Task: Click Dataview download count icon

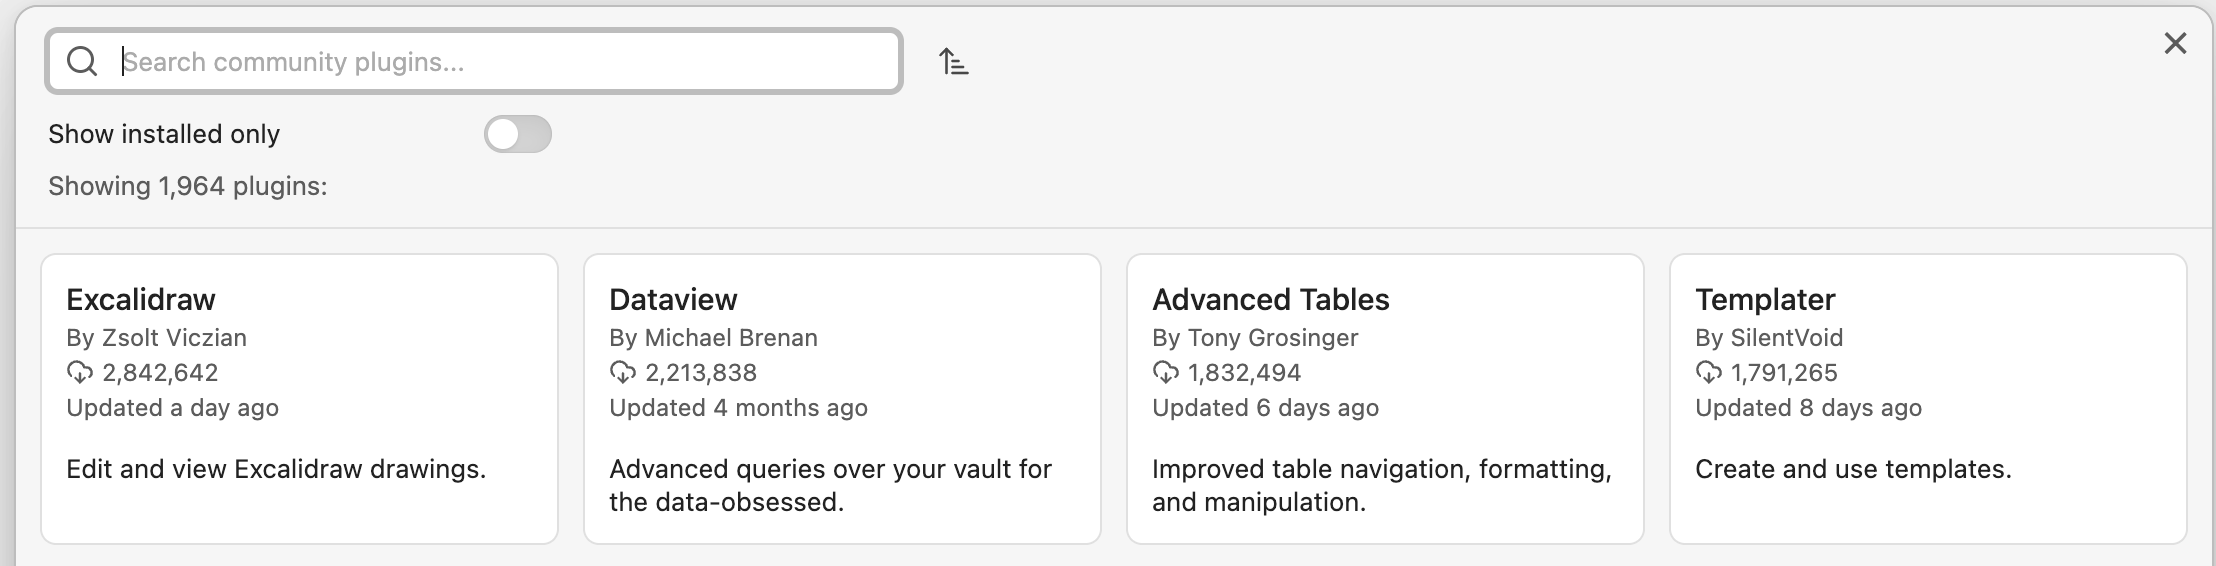Action: pos(622,373)
